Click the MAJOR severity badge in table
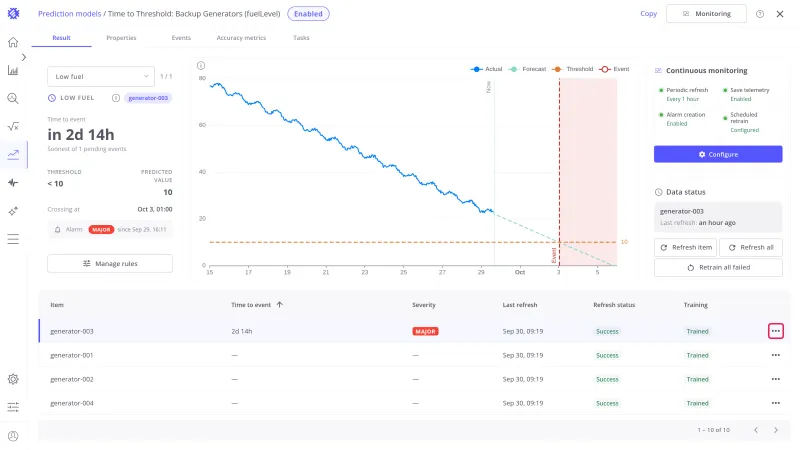Screen dimensions: 800x450 click(x=426, y=331)
